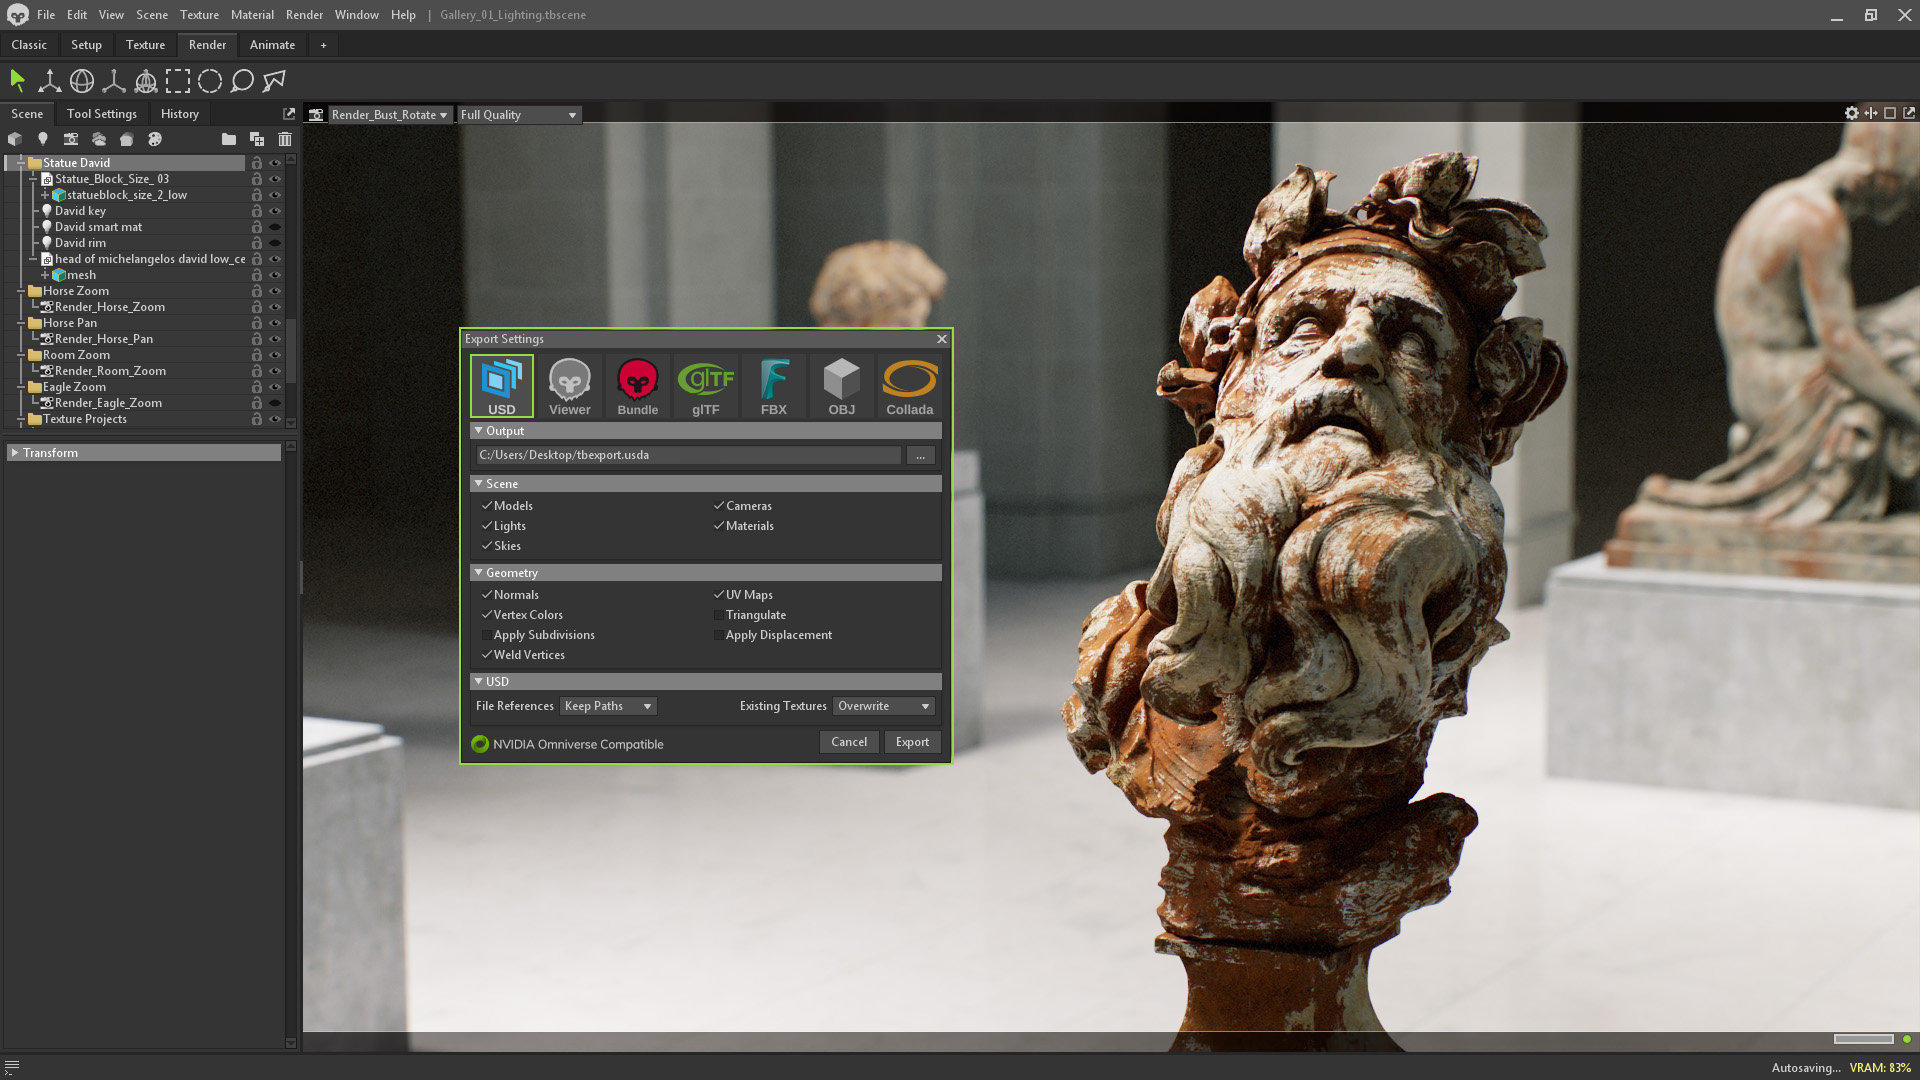Choose the Bundle export format icon
The width and height of the screenshot is (1920, 1080).
[x=637, y=386]
